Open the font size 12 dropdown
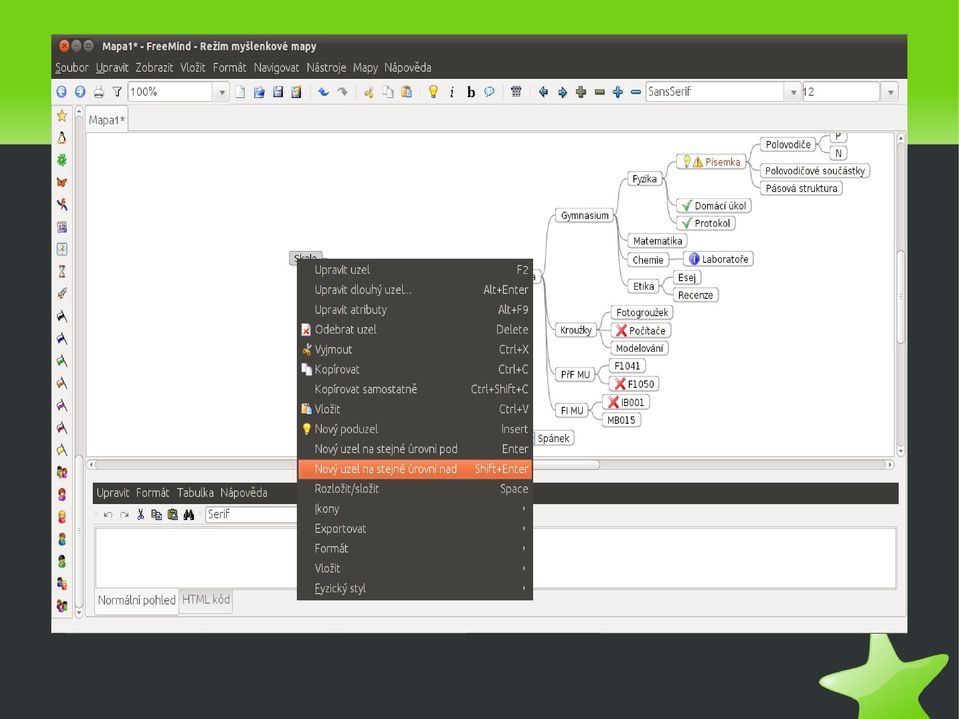The image size is (959, 719). (890, 92)
